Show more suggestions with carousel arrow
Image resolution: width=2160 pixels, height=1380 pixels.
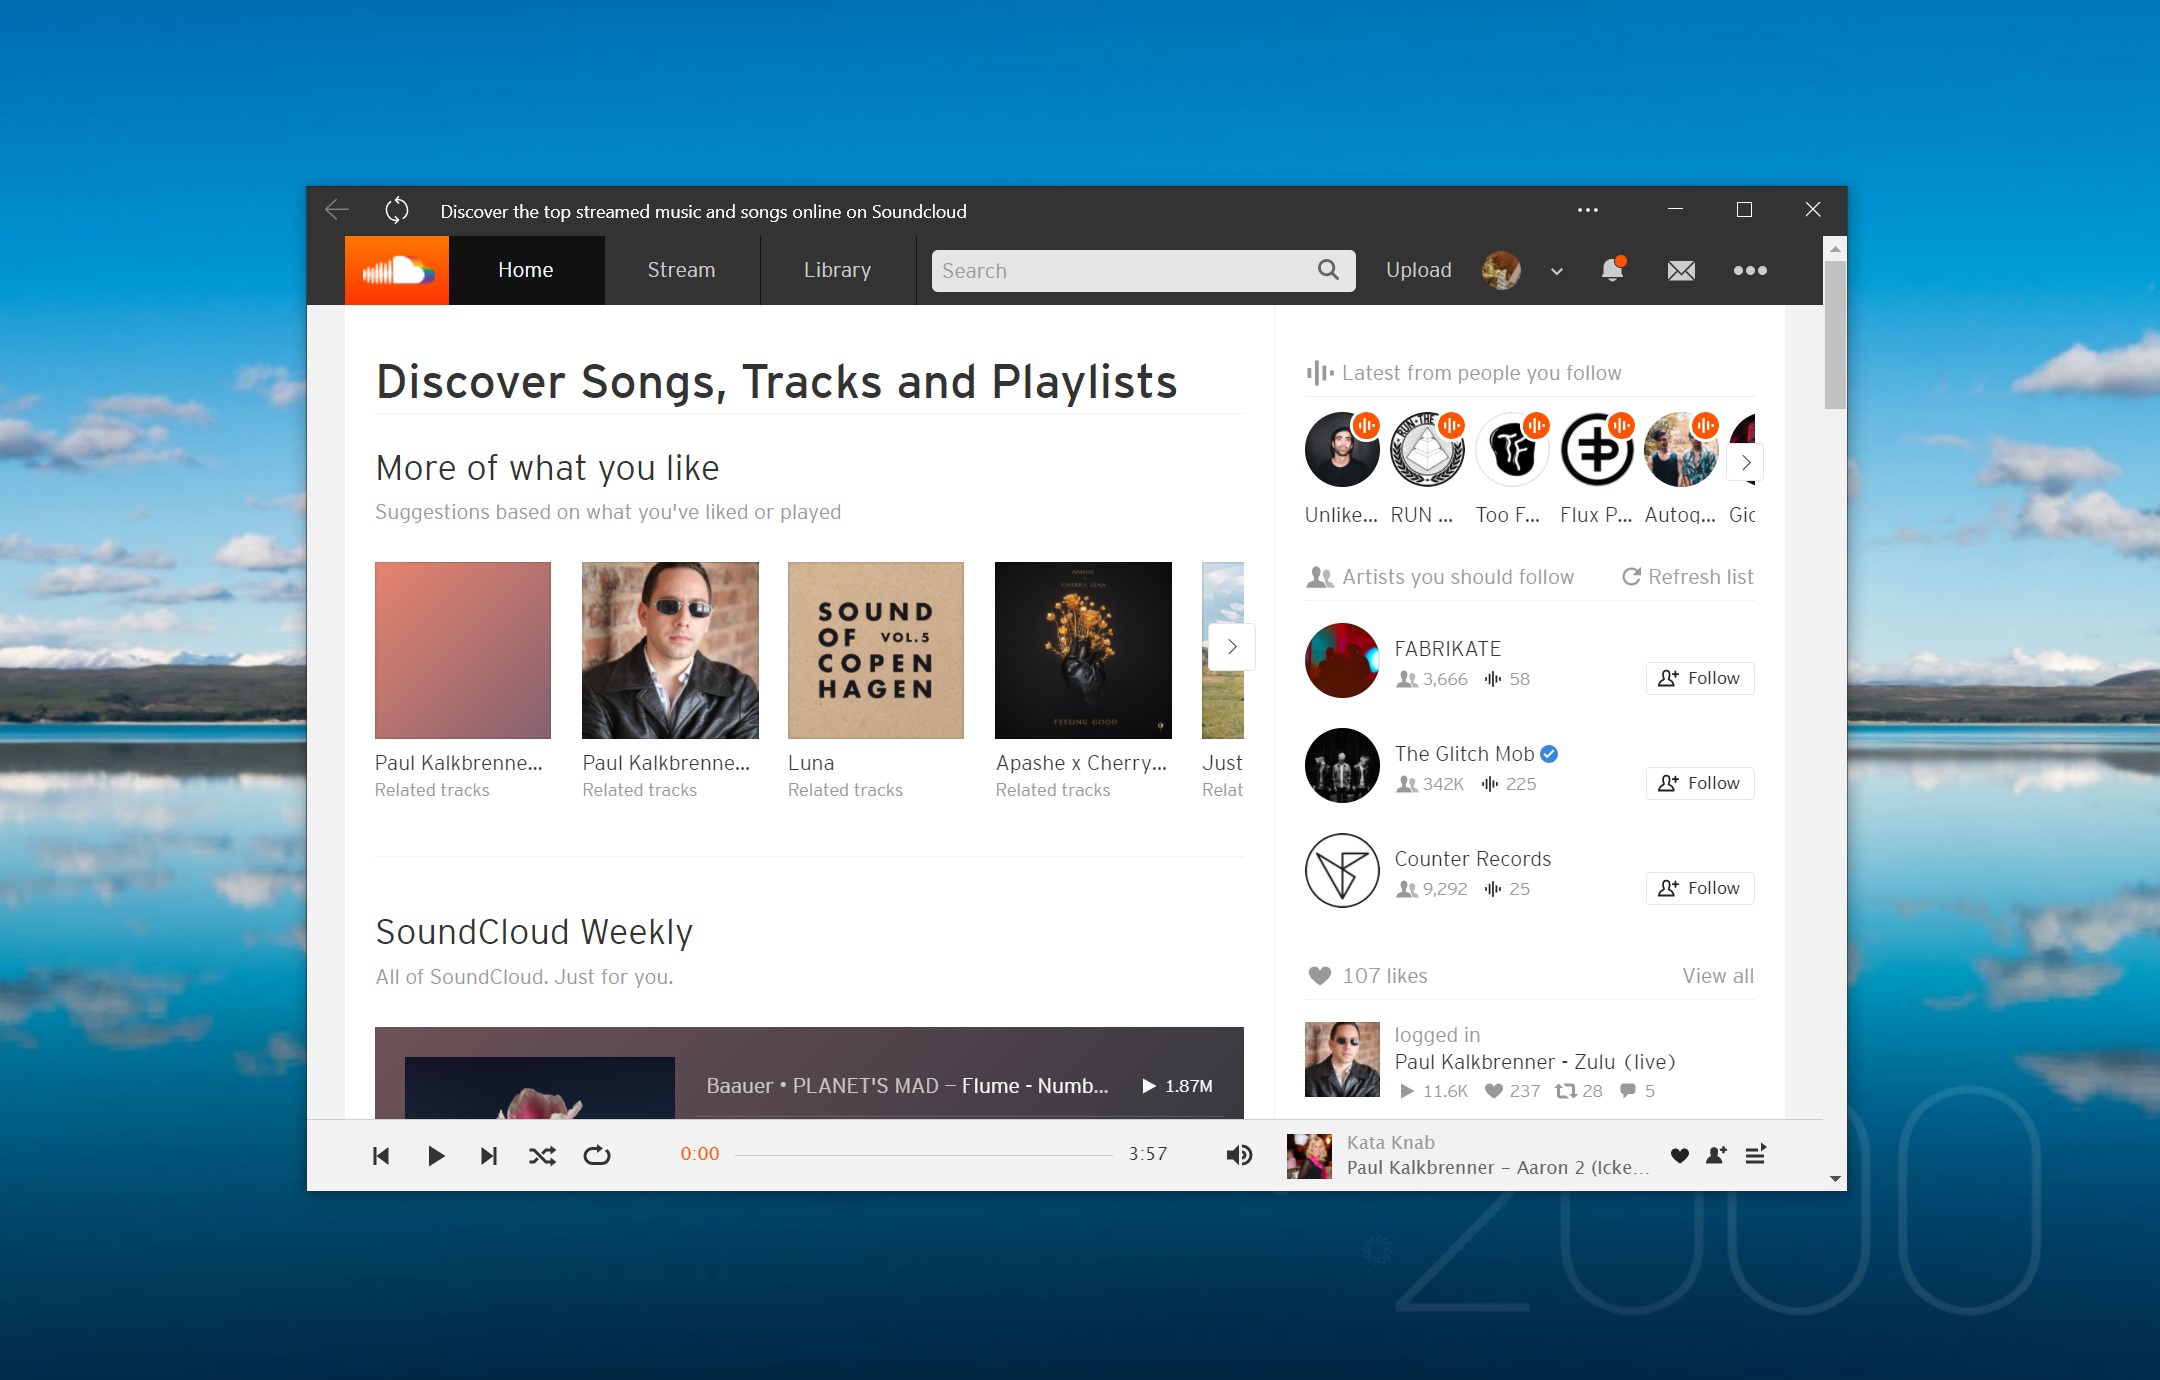coord(1232,647)
